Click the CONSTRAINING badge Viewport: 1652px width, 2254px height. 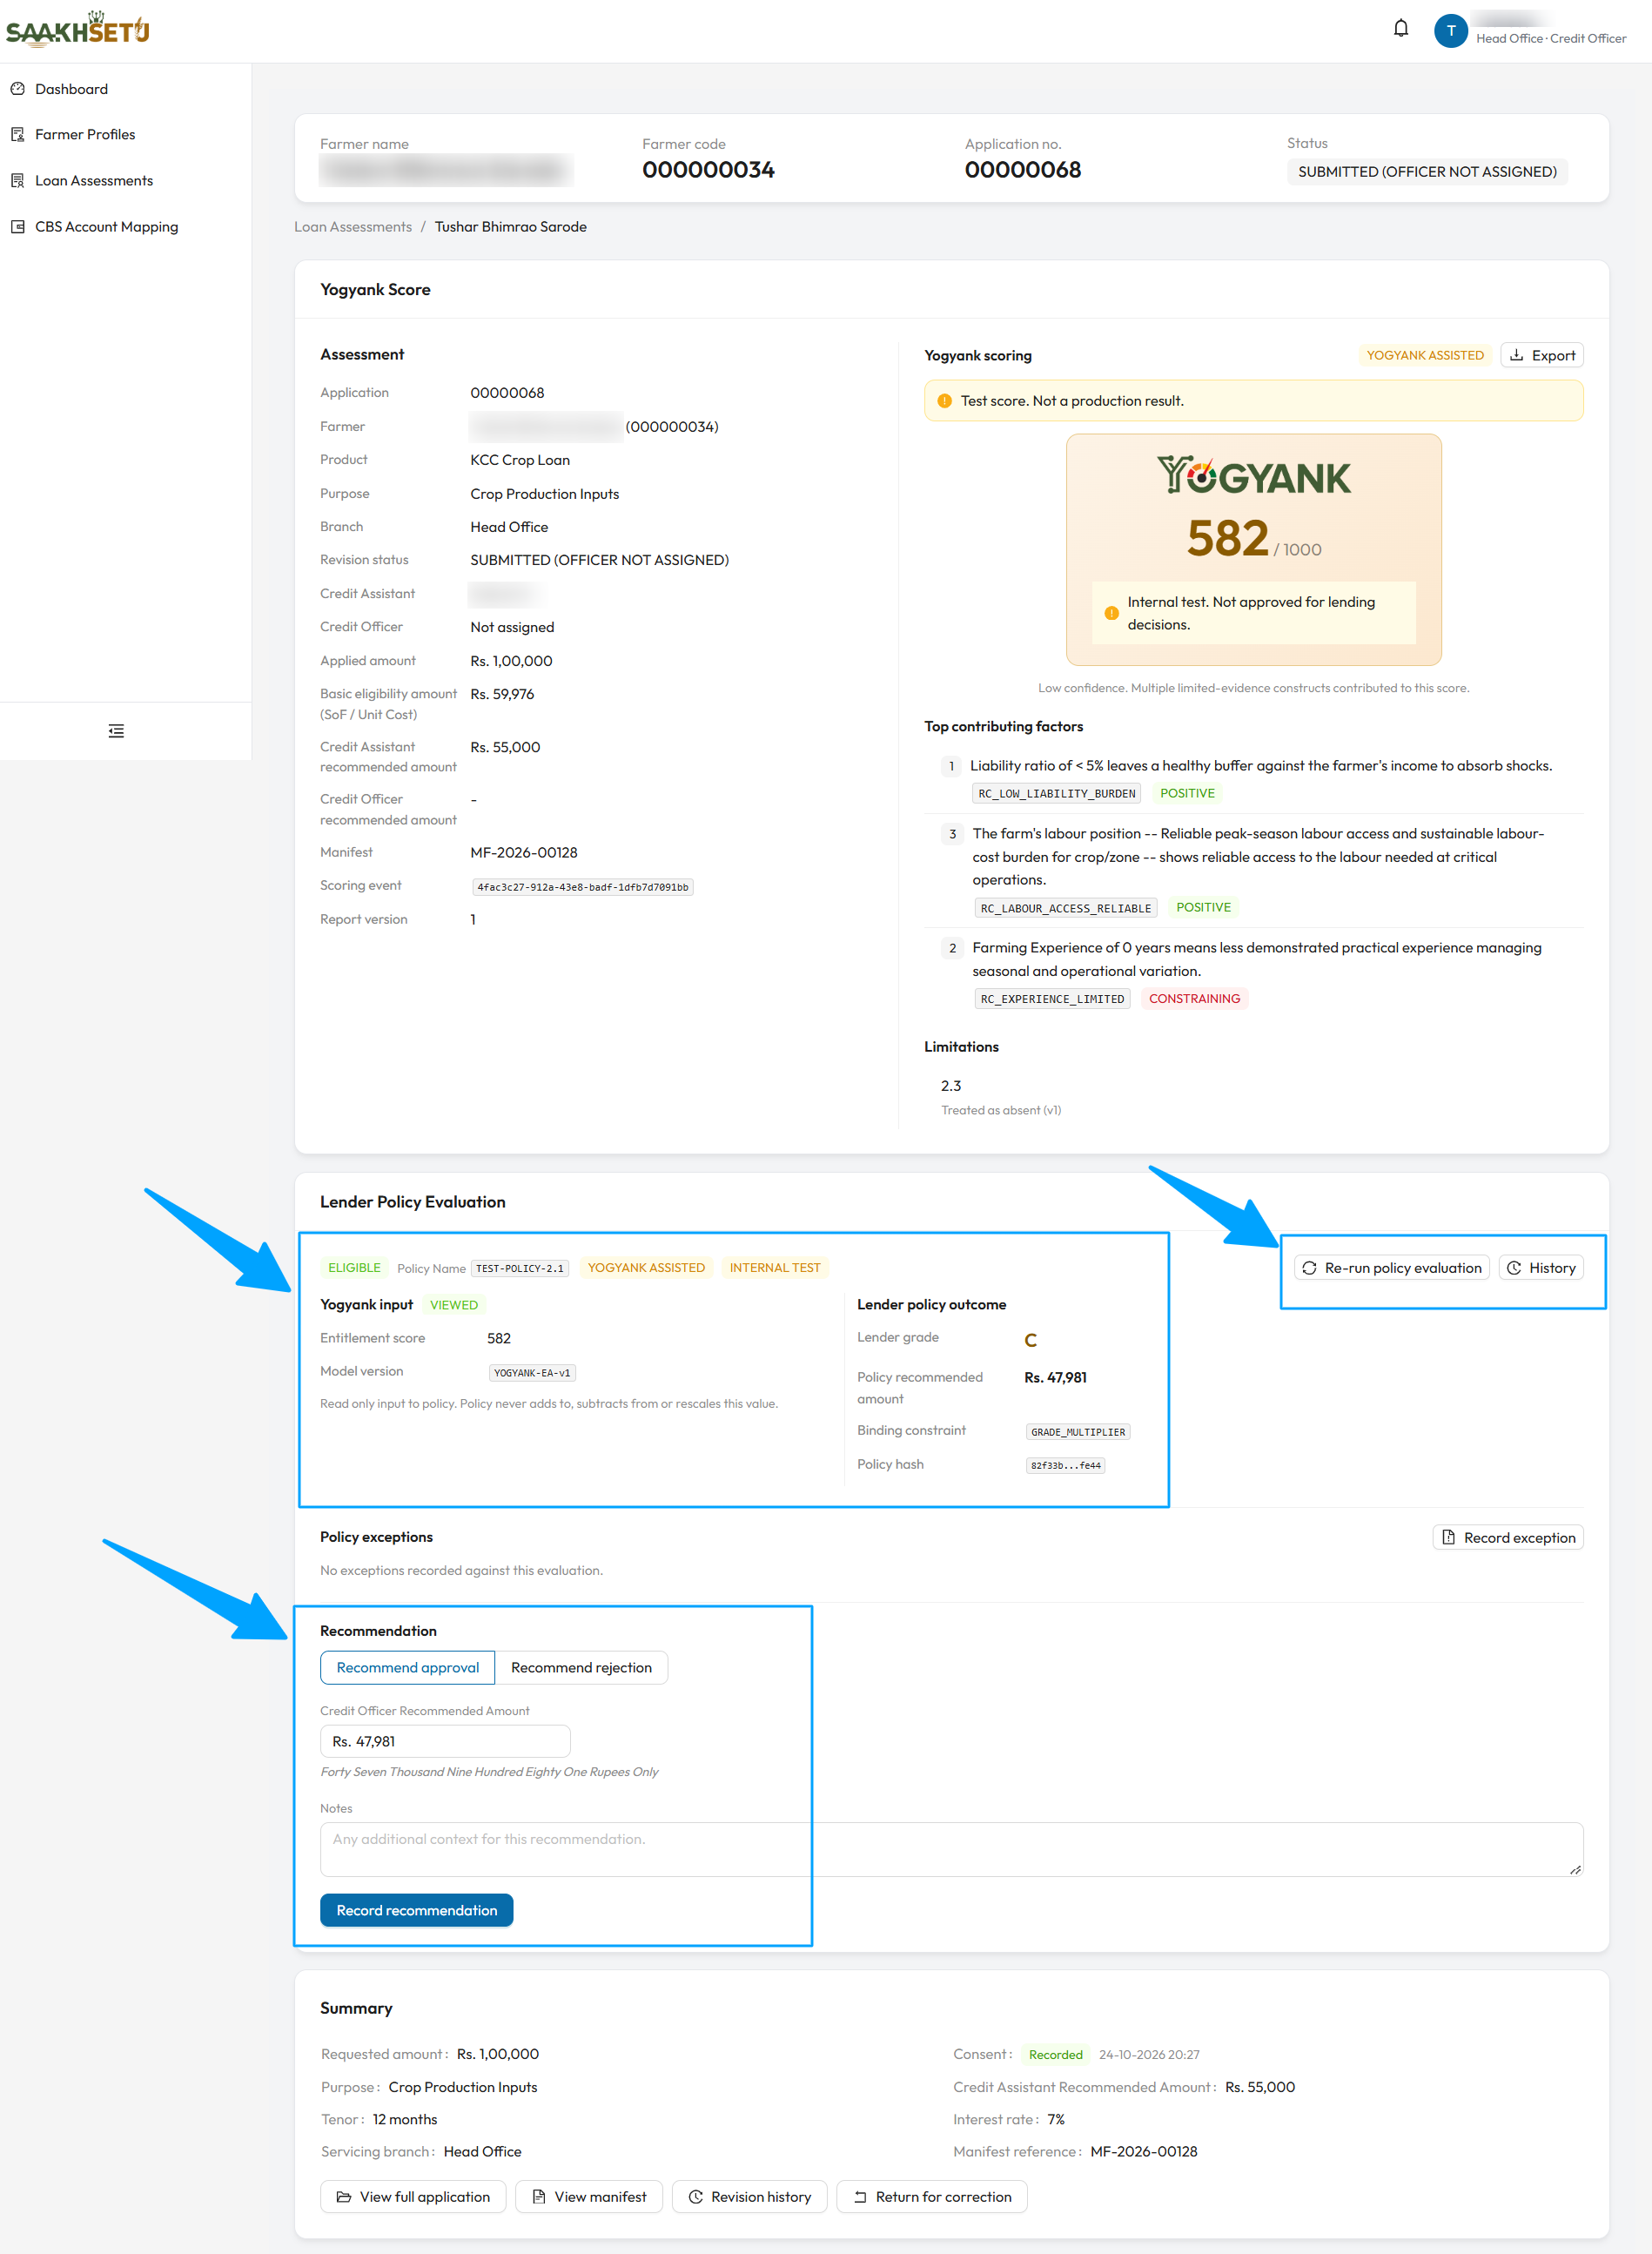point(1194,999)
